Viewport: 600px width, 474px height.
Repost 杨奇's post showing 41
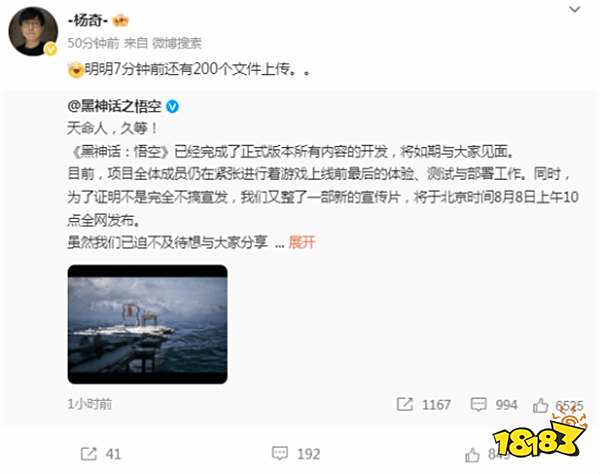[x=101, y=454]
